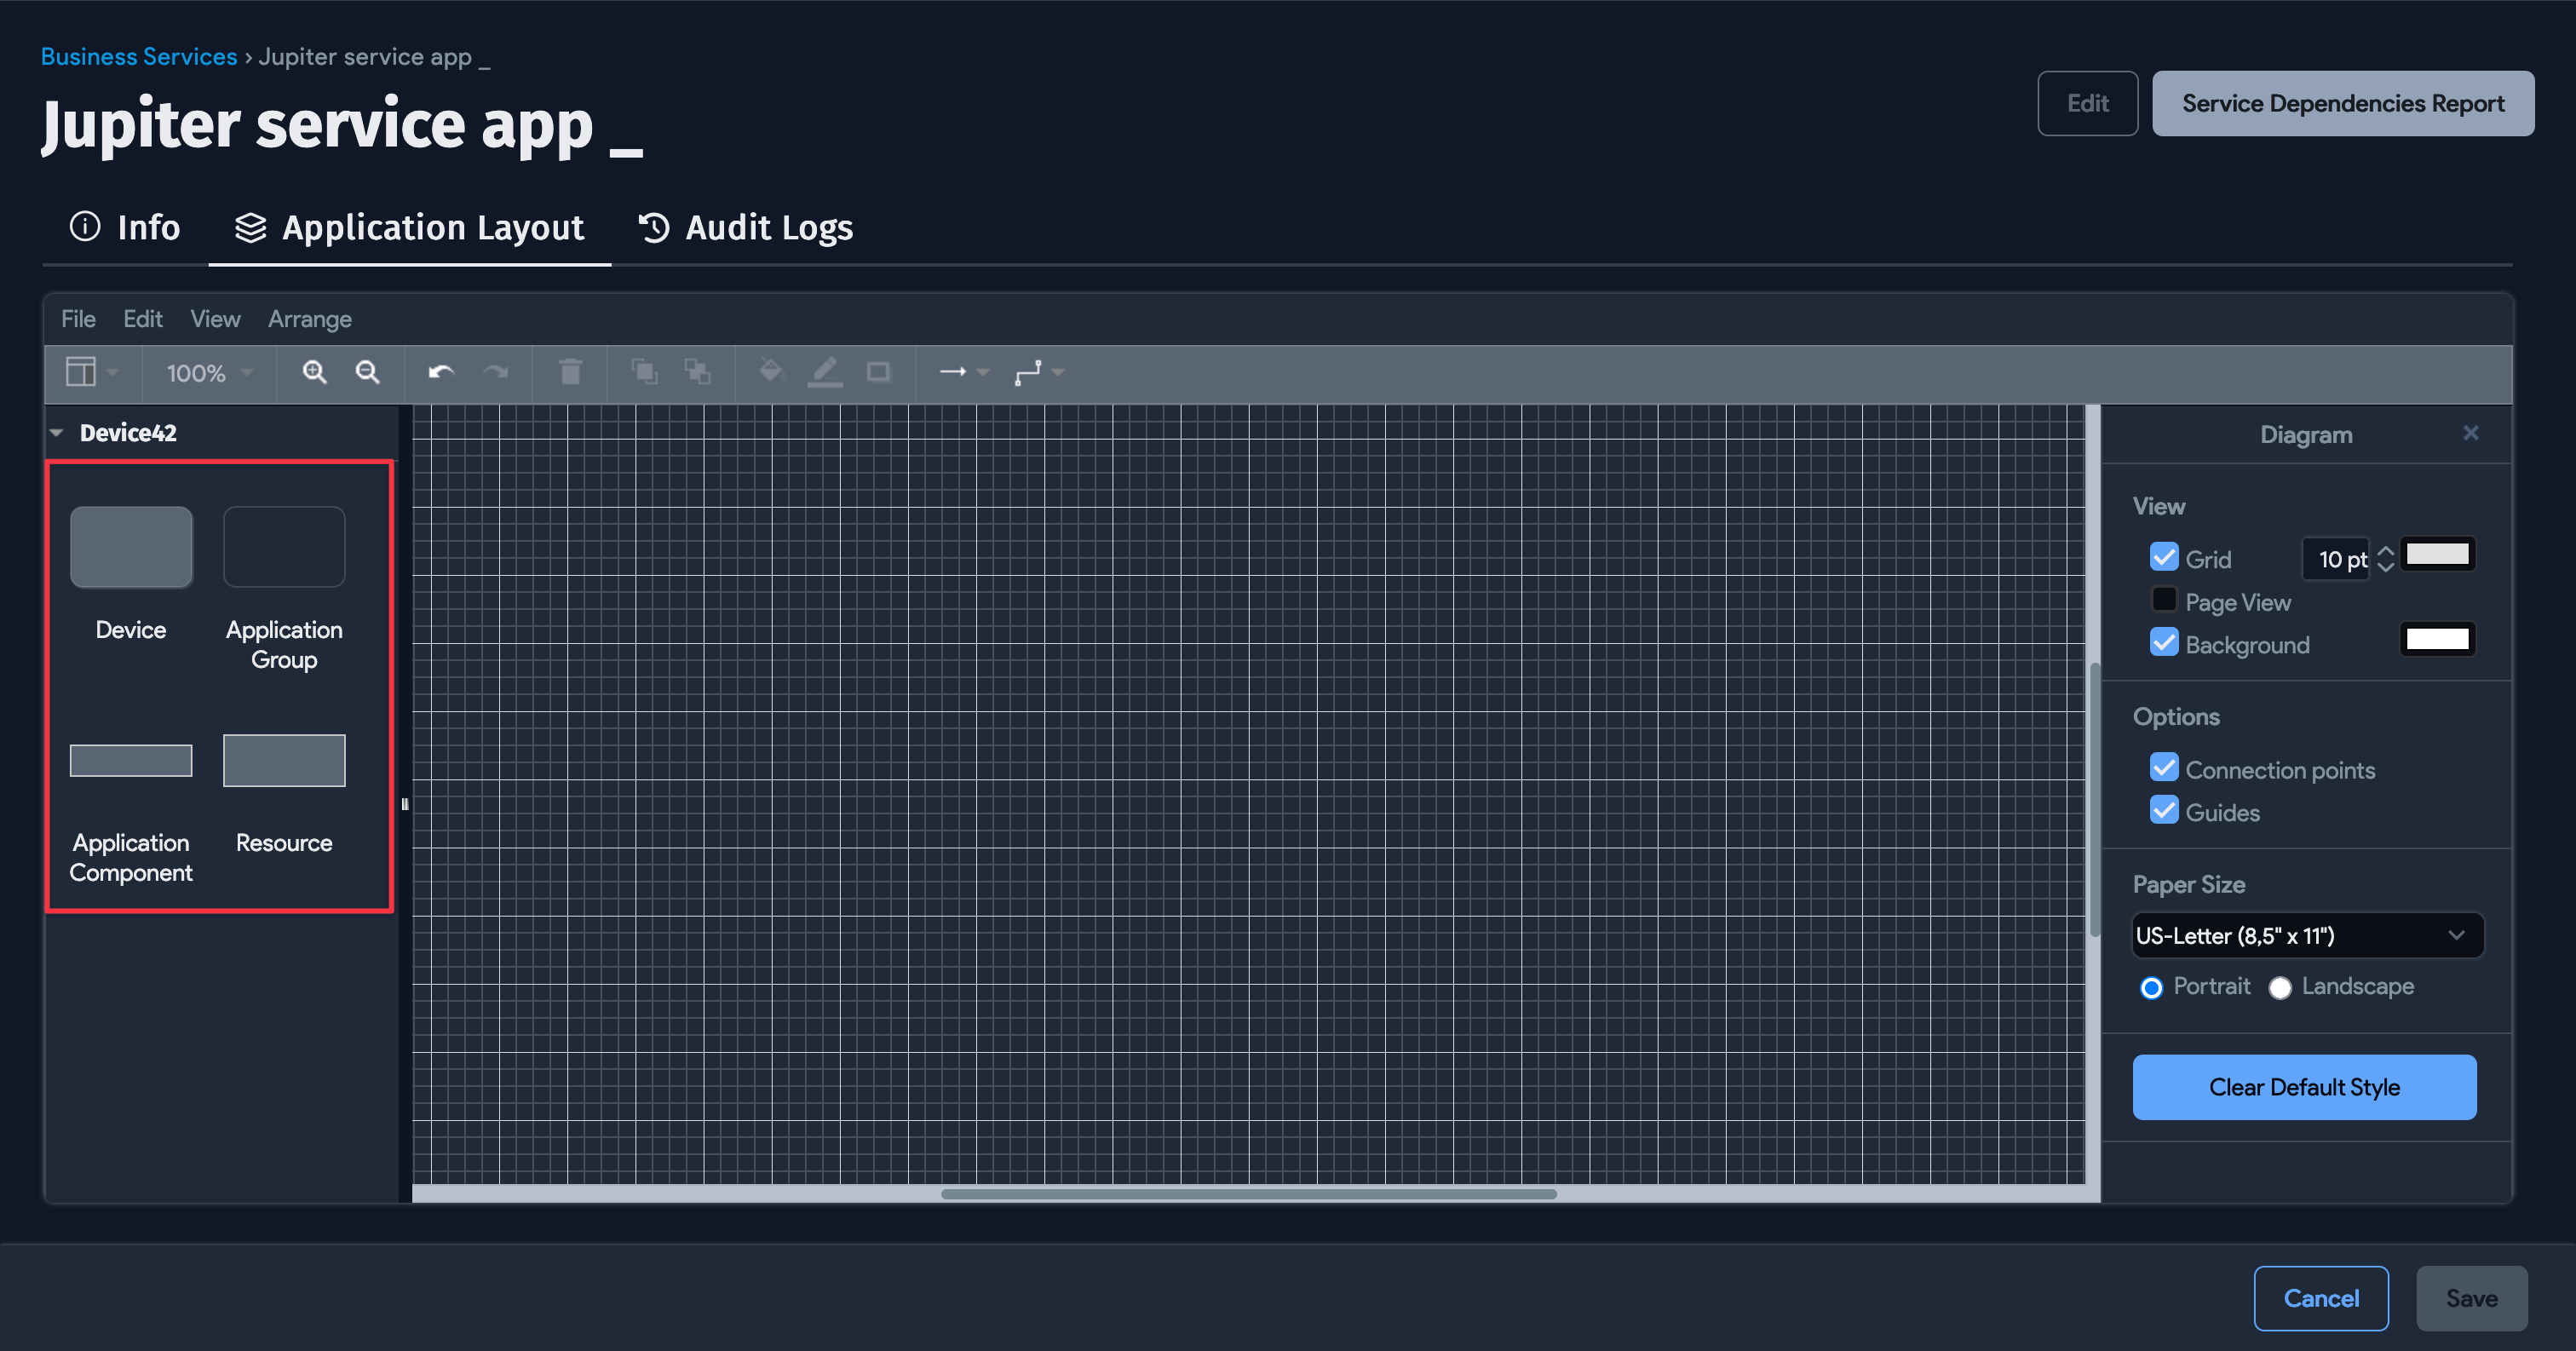Screen dimensions: 2576x1351
Task: Disable the Grid checkbox
Action: (2163, 558)
